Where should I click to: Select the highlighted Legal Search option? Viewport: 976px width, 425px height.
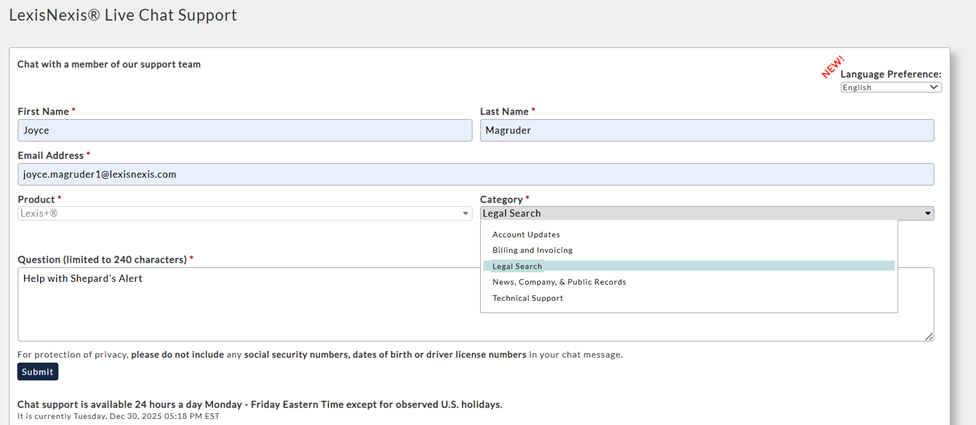click(517, 266)
